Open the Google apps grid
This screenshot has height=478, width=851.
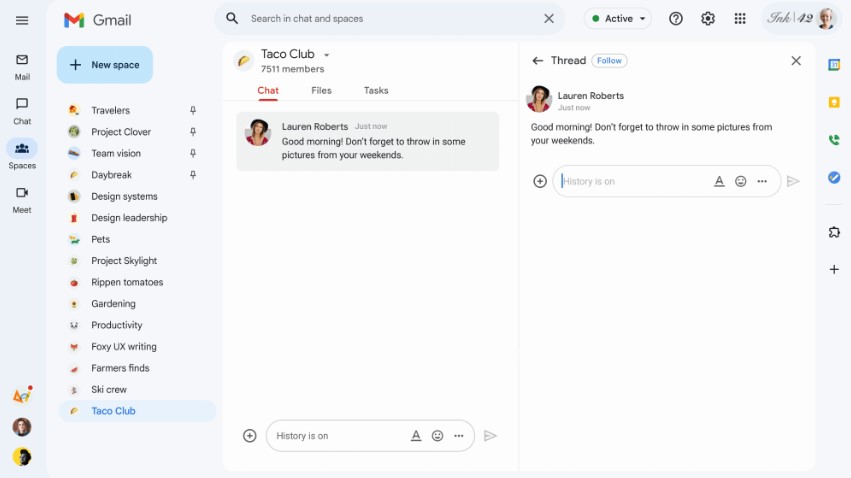(x=740, y=19)
